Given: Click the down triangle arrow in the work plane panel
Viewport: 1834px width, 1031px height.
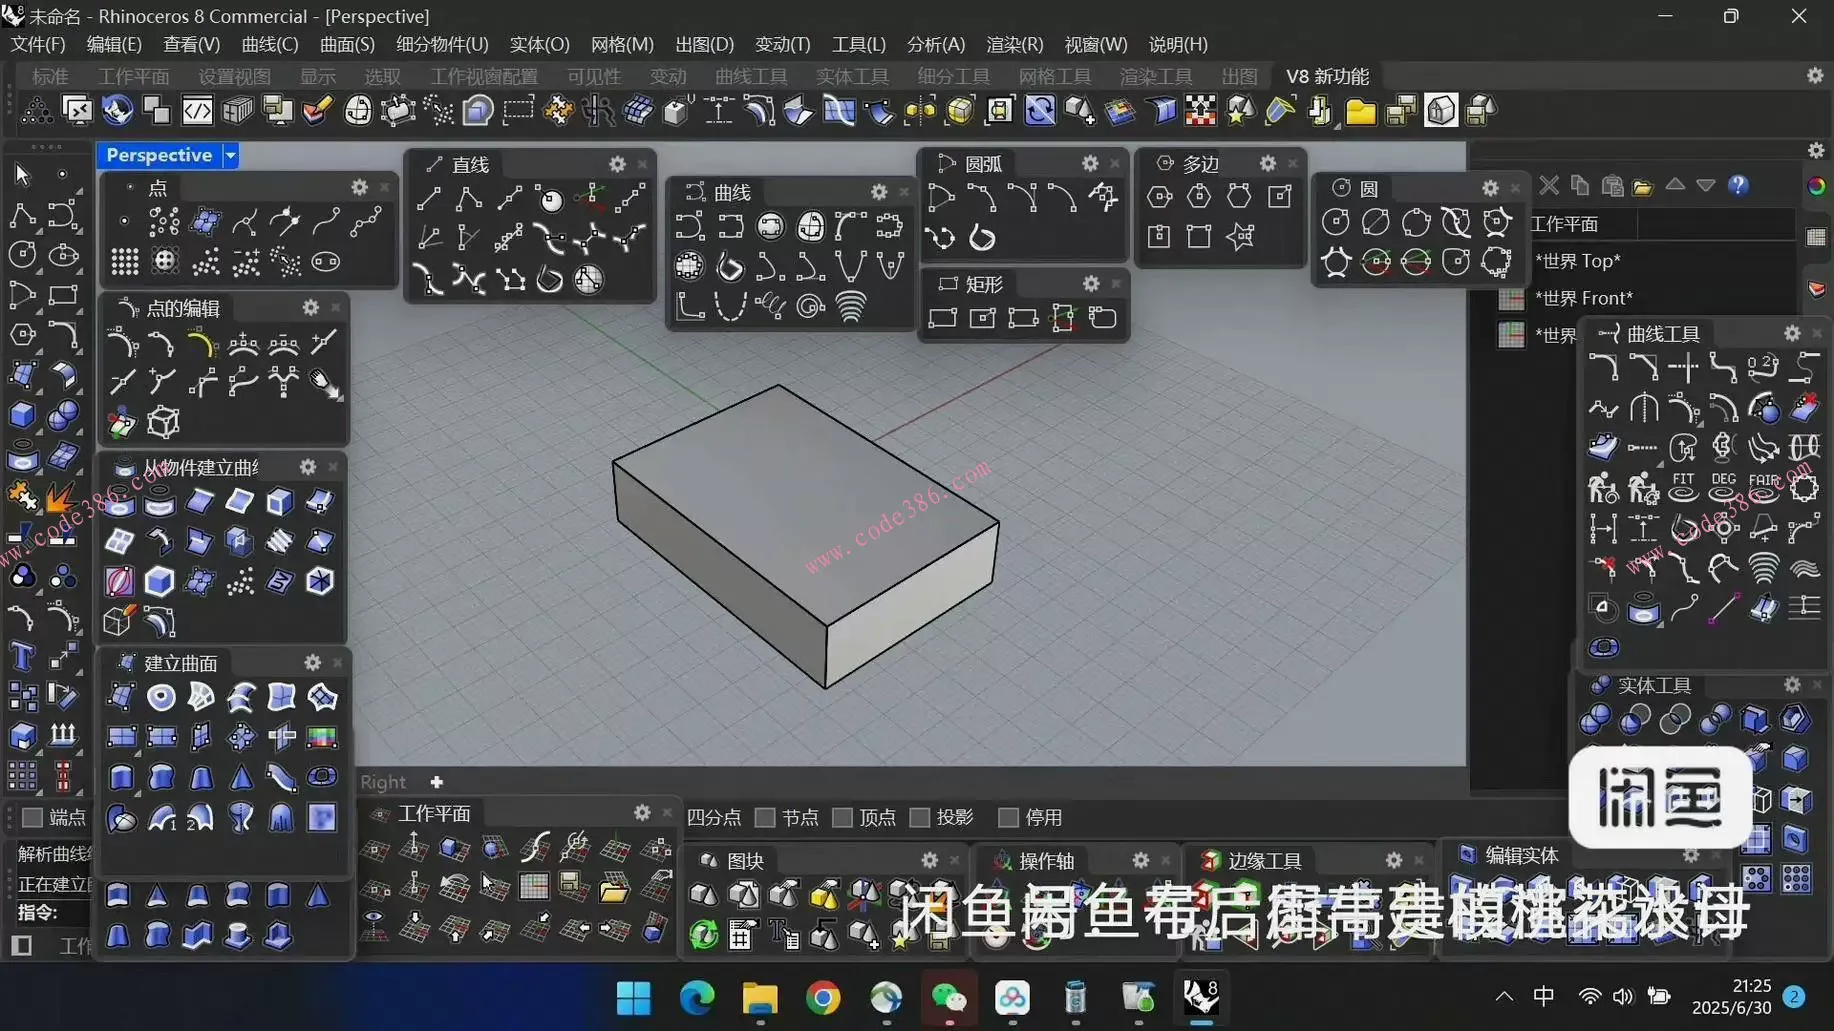Looking at the screenshot, I should pyautogui.click(x=1706, y=186).
